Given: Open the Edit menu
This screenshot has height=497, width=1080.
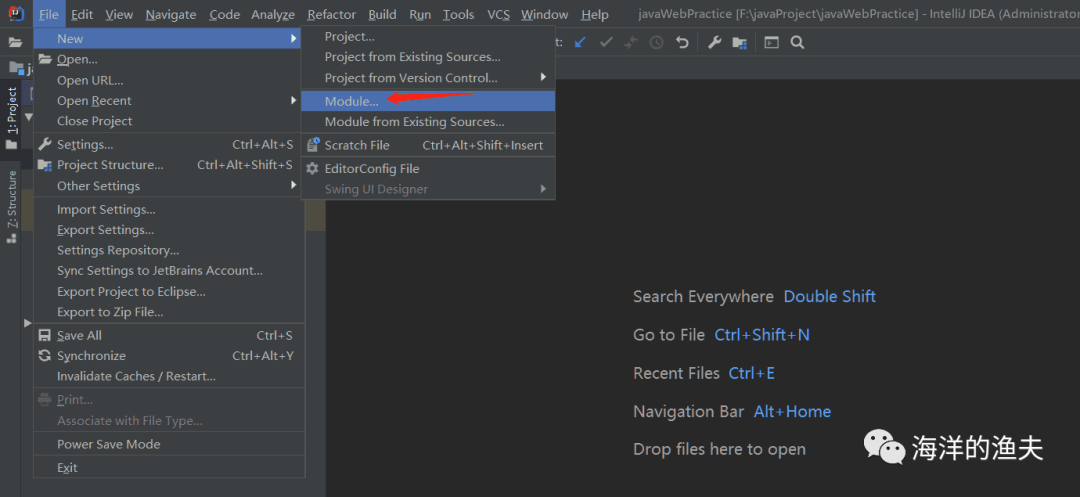Looking at the screenshot, I should point(82,14).
